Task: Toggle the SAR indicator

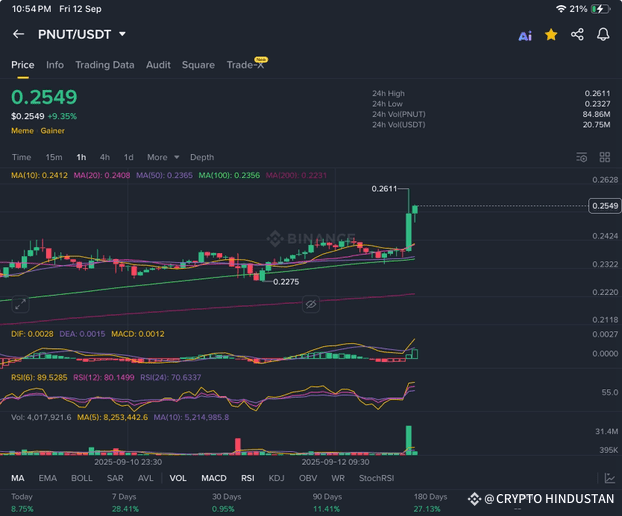Action: pos(115,478)
